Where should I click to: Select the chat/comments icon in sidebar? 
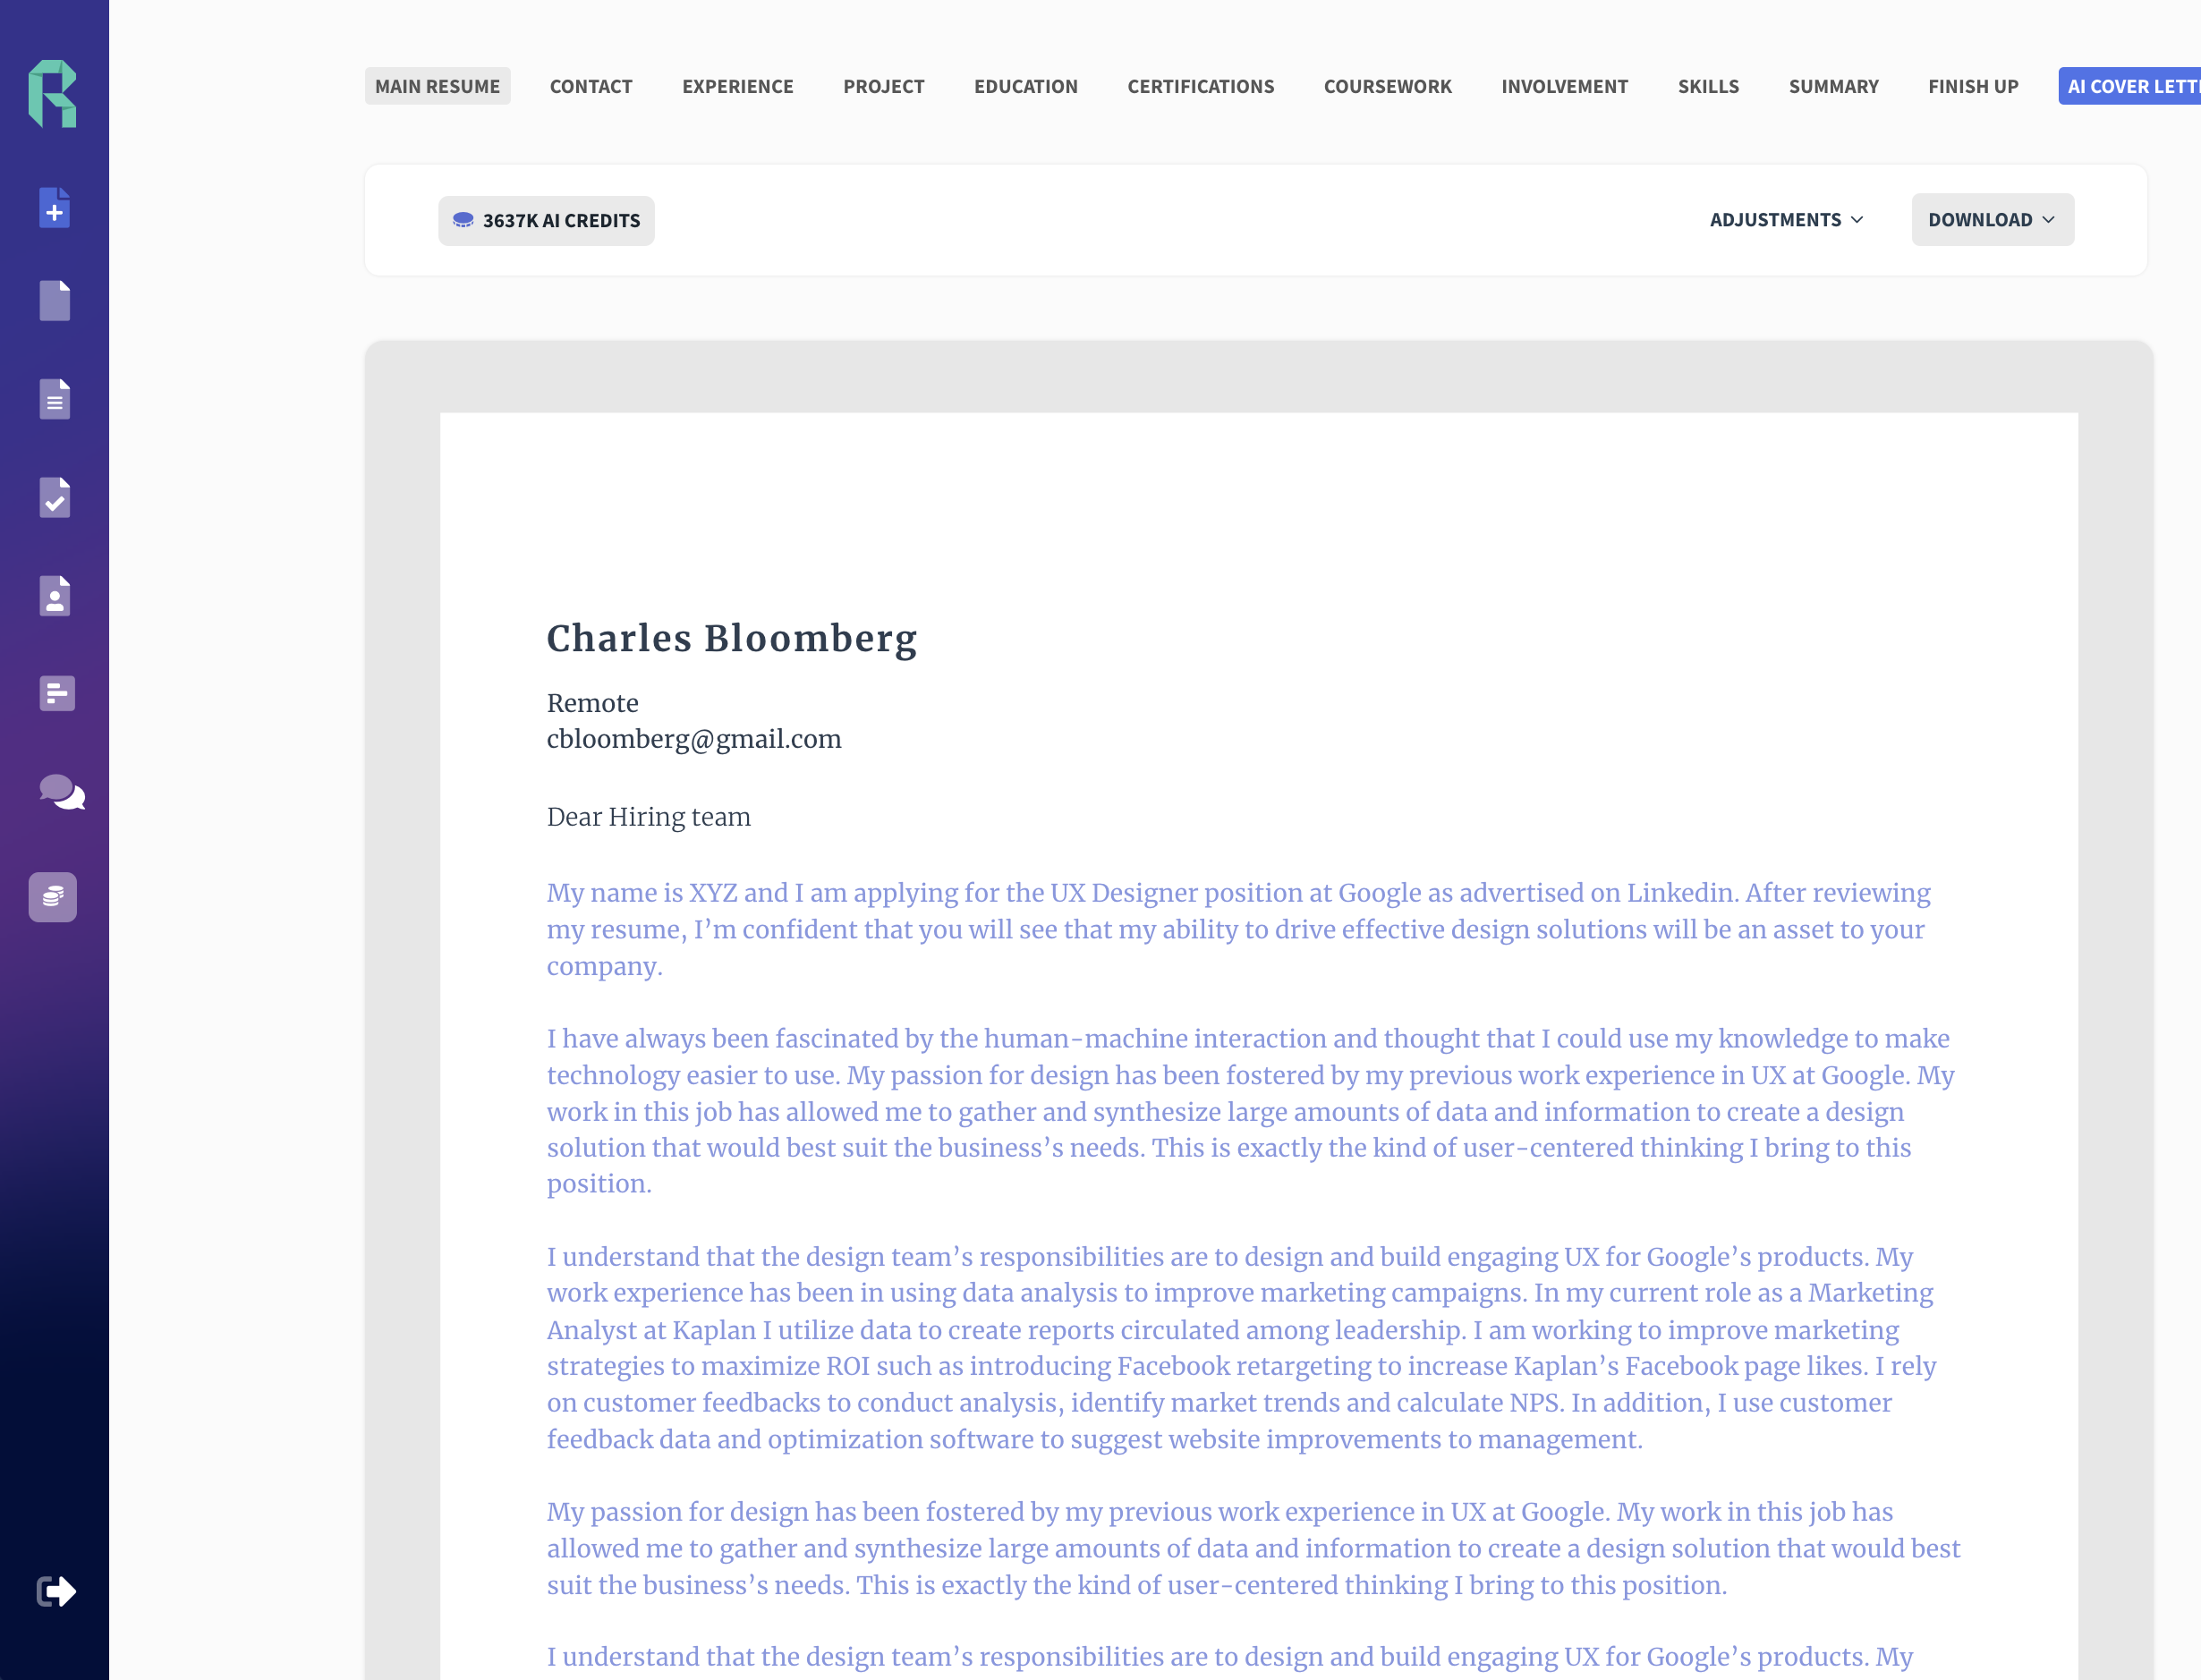(x=55, y=793)
